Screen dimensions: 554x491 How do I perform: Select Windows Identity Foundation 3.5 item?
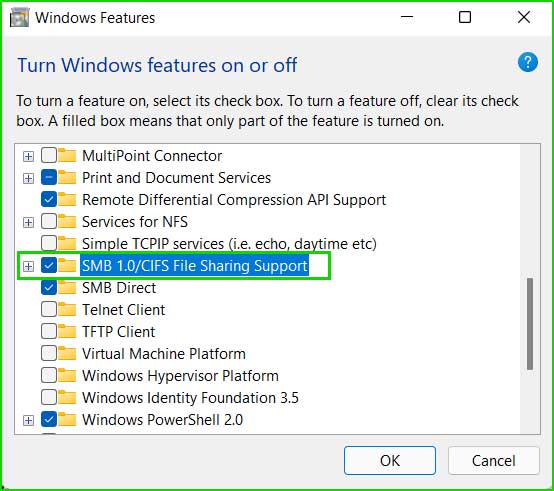click(x=190, y=398)
